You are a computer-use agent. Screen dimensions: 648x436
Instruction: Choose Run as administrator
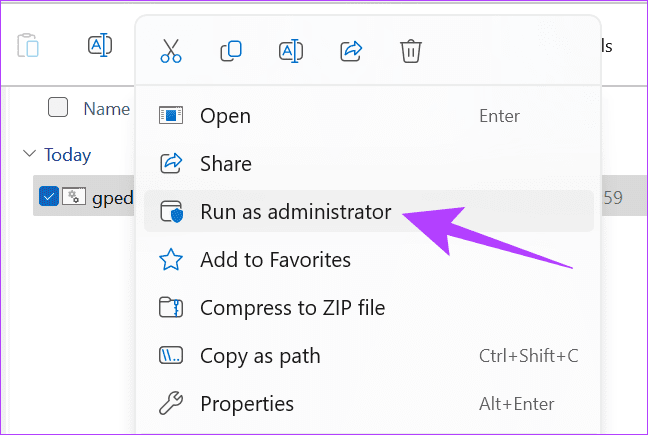[295, 212]
